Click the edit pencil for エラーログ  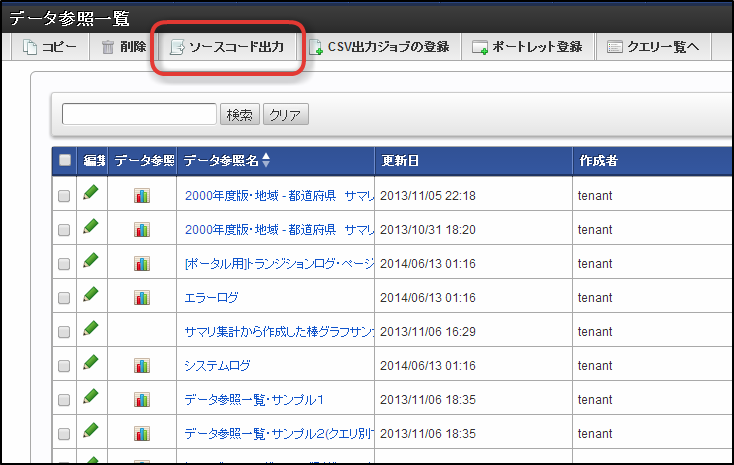click(91, 295)
